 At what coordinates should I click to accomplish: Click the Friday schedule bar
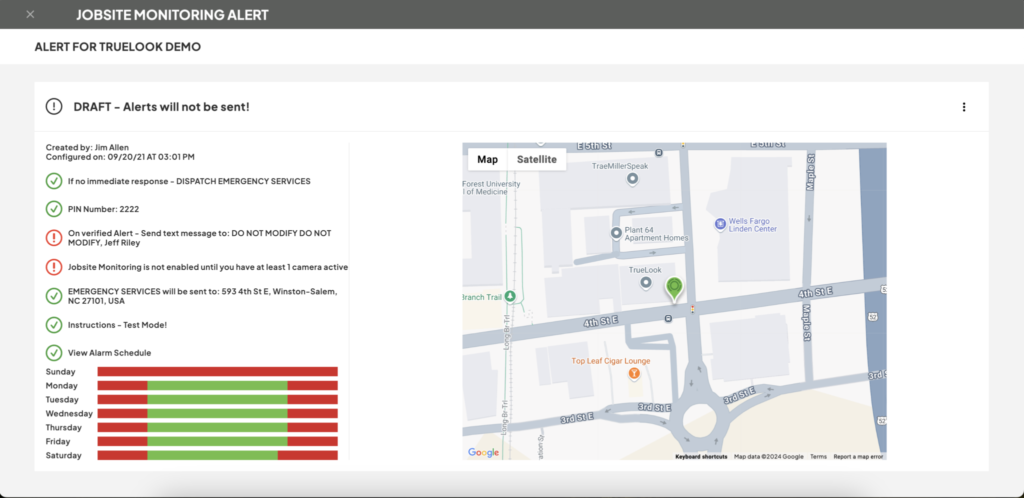pyautogui.click(x=217, y=441)
